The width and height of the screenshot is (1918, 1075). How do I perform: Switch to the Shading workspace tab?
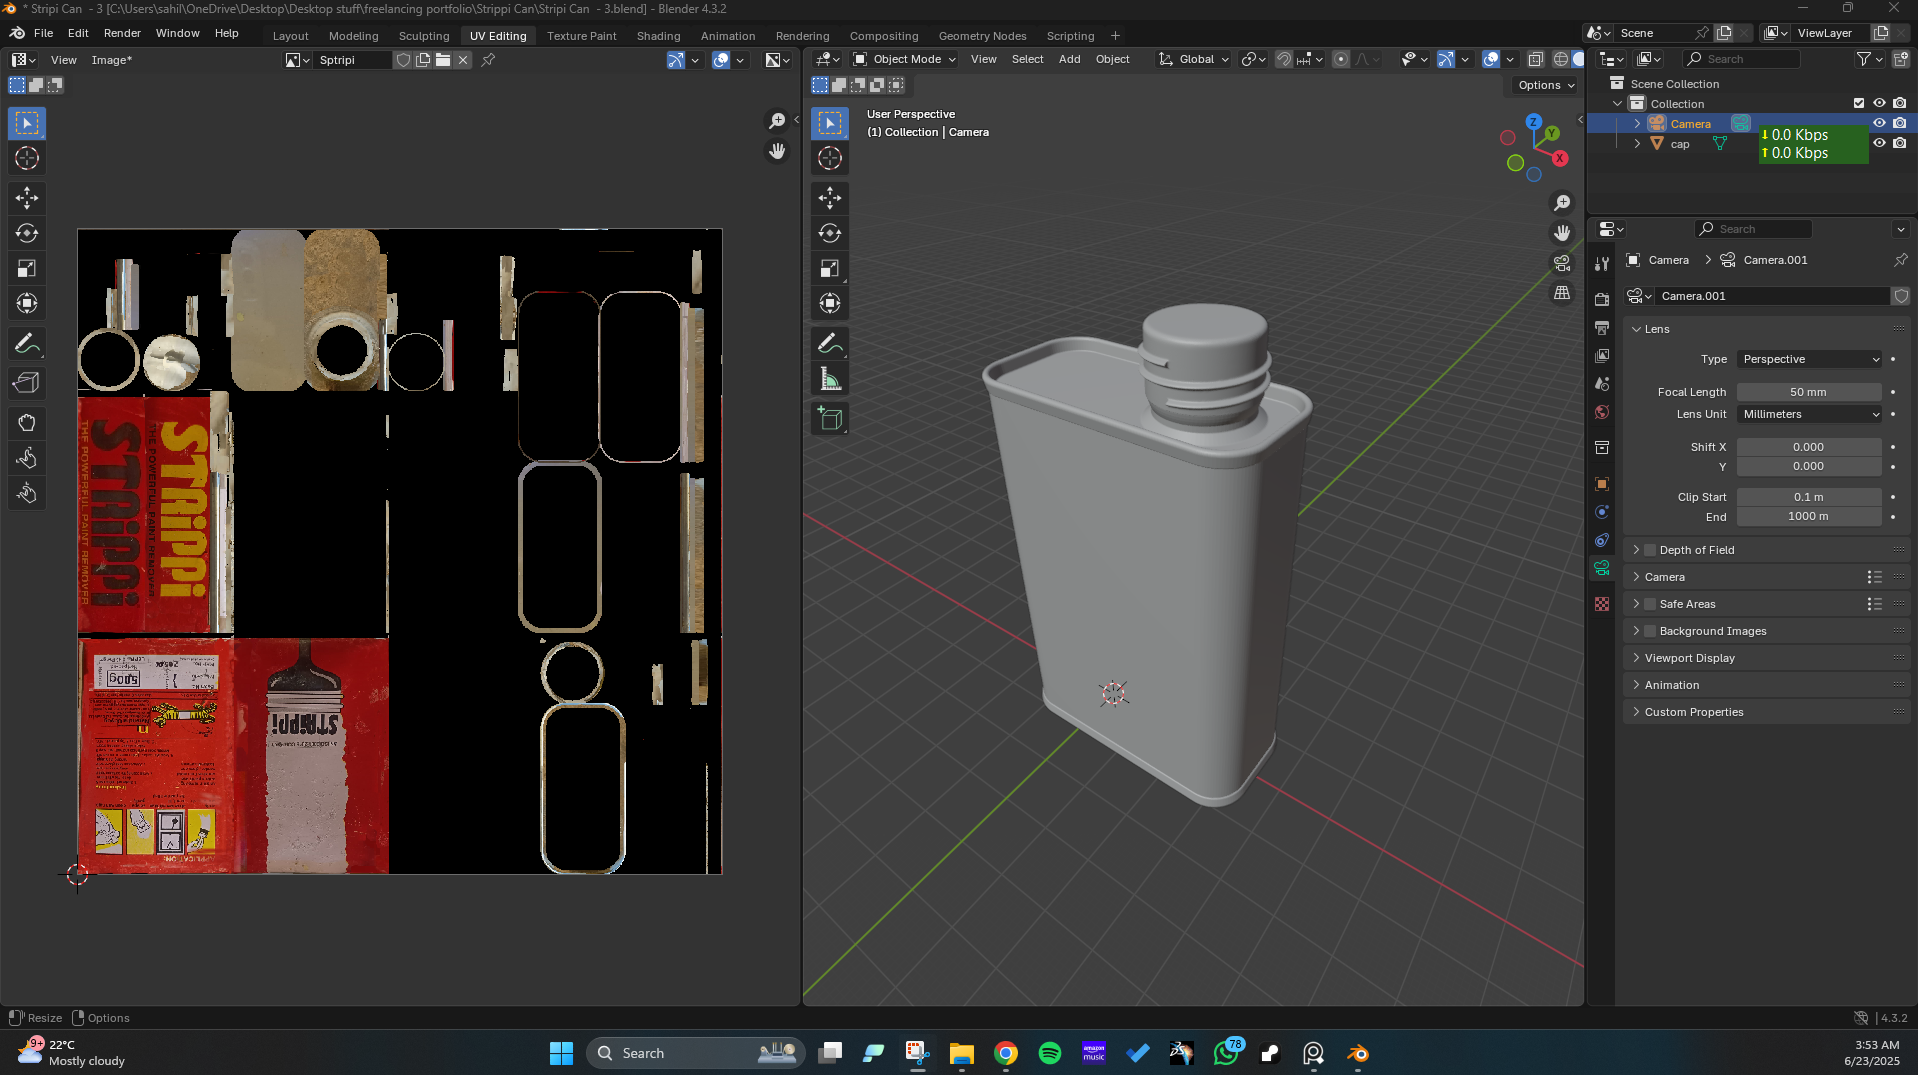[658, 36]
